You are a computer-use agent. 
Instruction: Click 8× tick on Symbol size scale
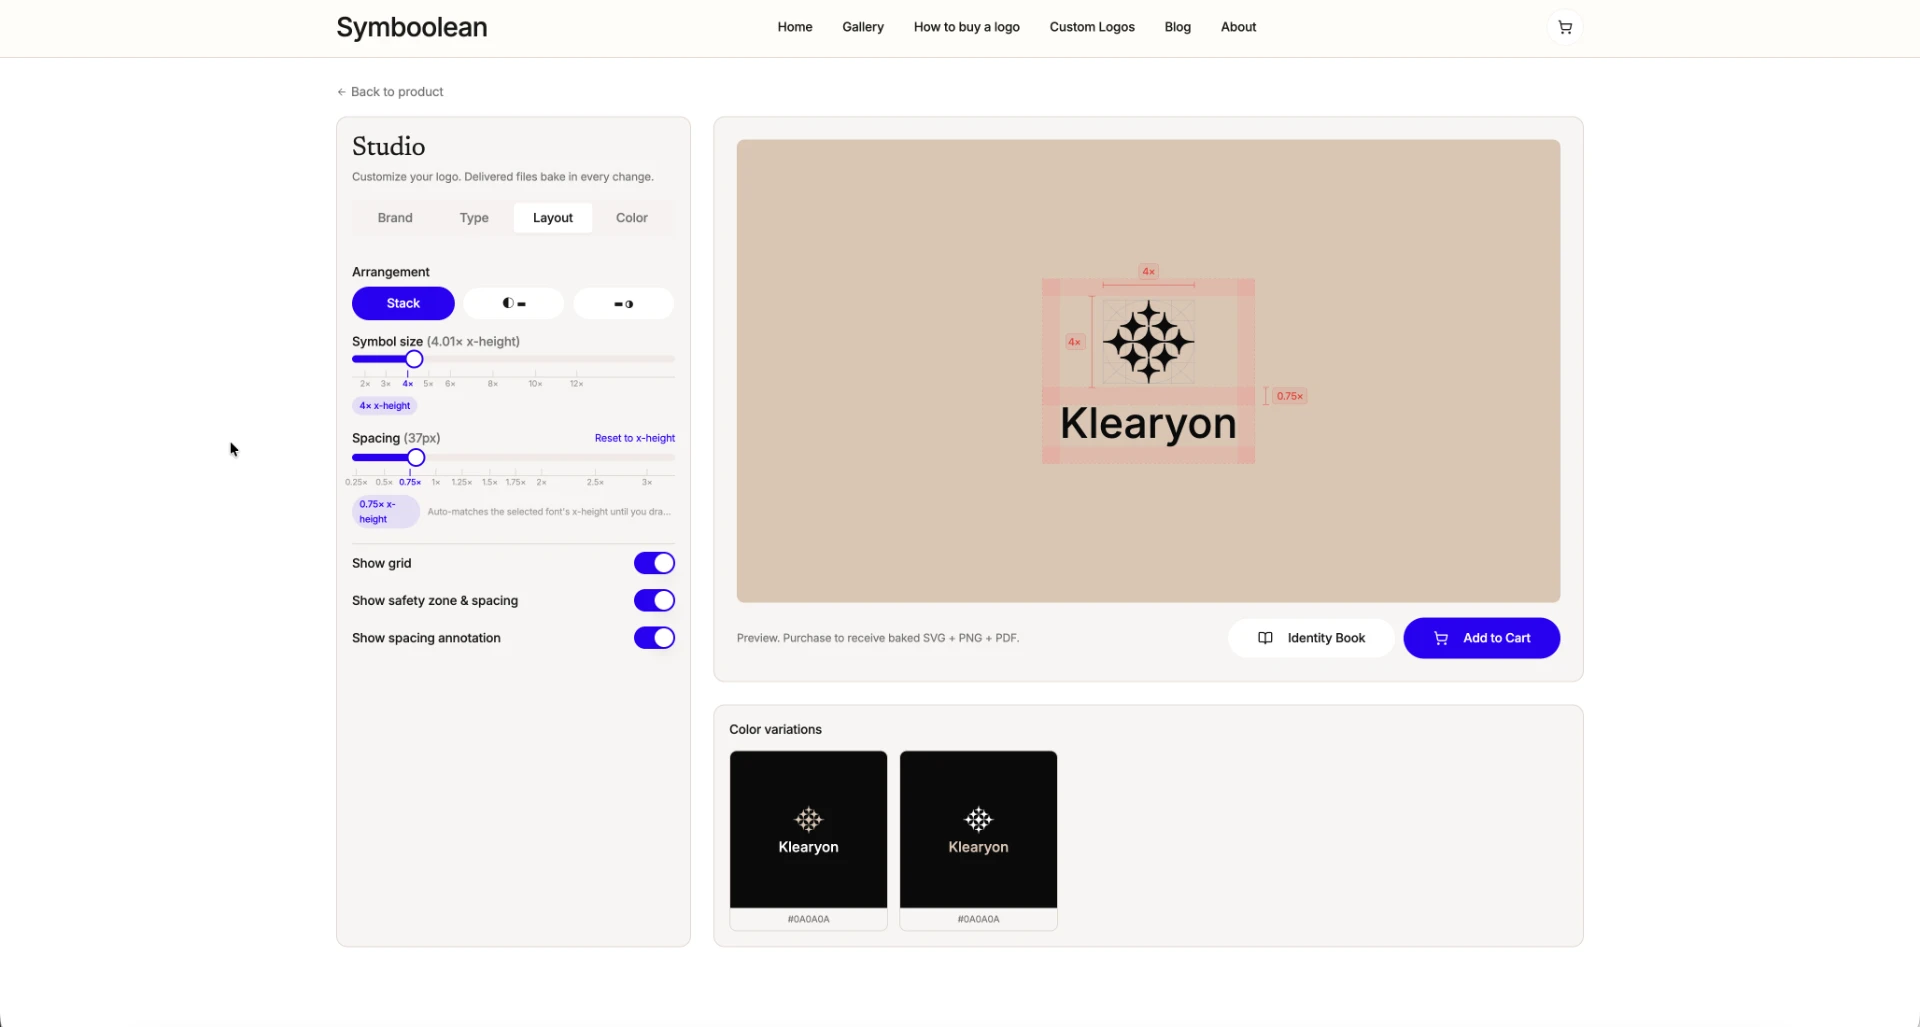(493, 384)
